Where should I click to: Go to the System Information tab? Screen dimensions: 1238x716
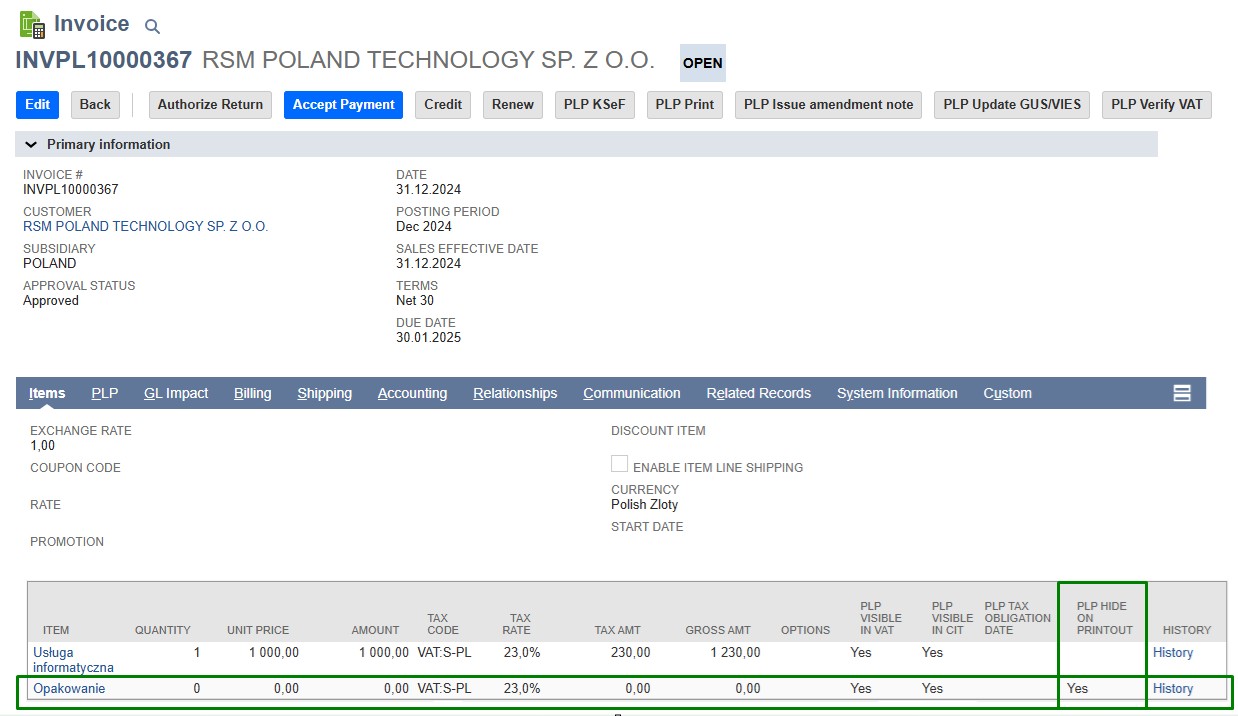point(897,393)
